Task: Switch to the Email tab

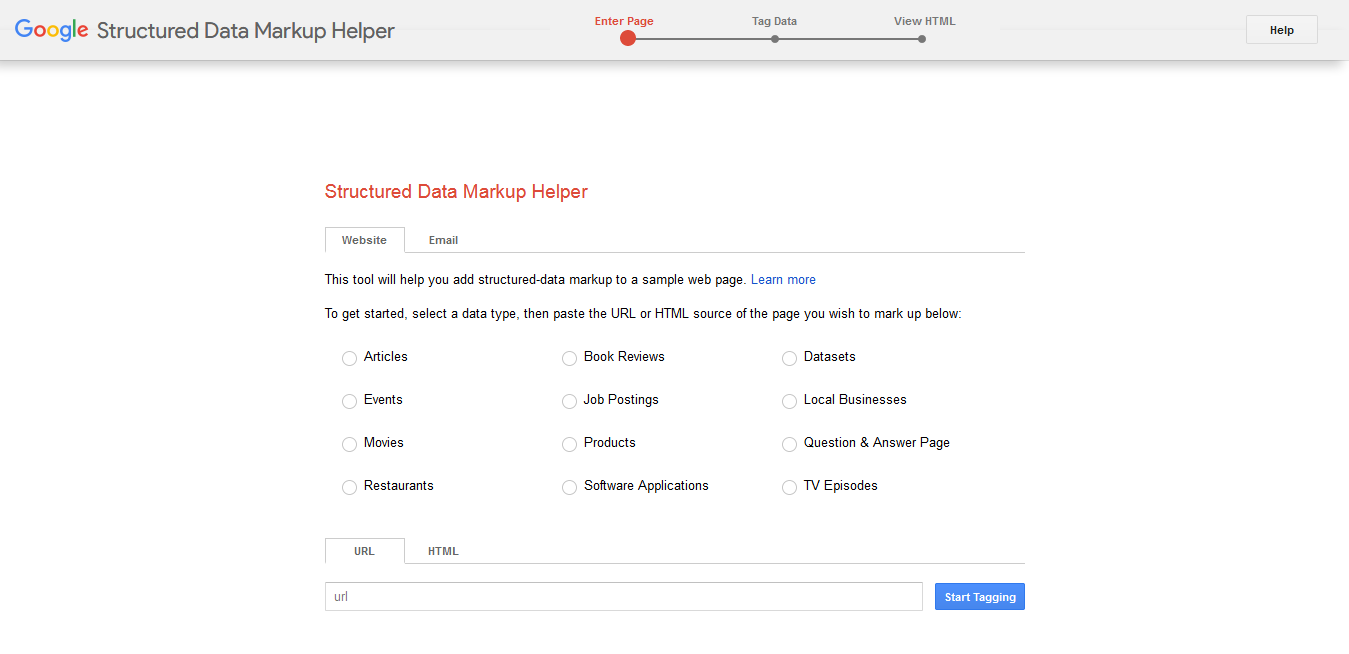Action: click(x=443, y=240)
